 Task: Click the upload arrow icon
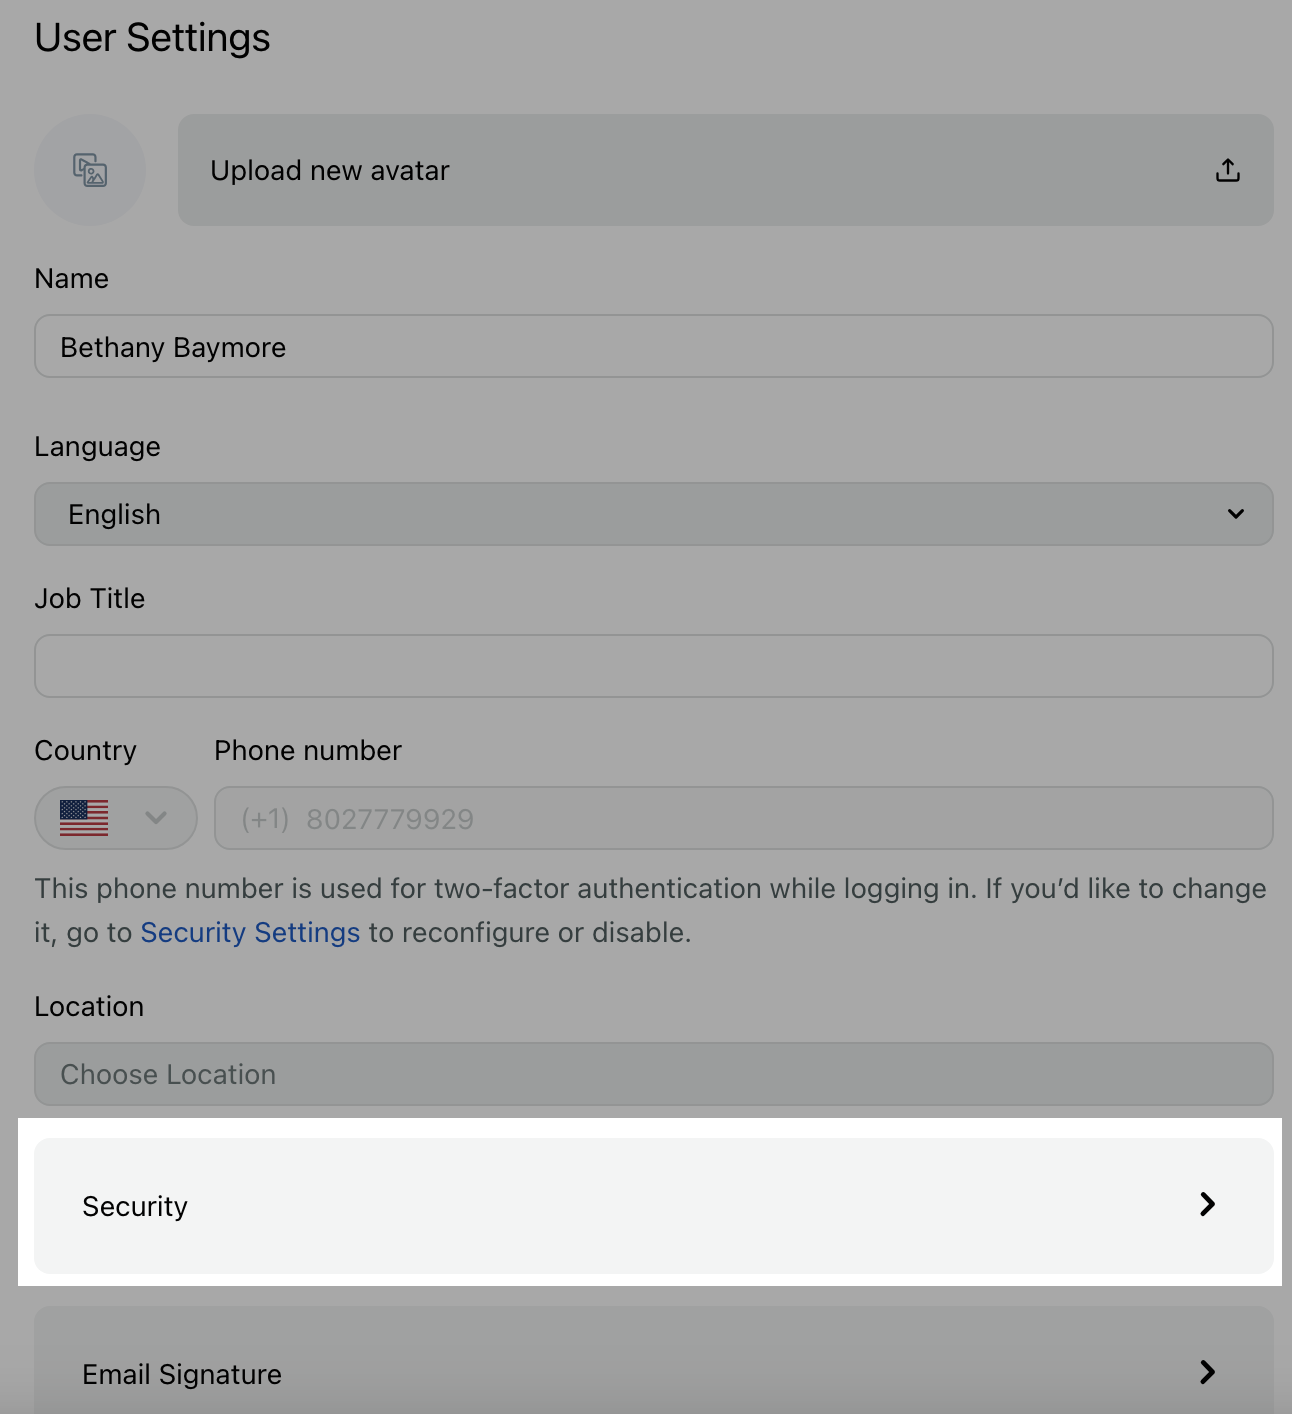coord(1228,170)
